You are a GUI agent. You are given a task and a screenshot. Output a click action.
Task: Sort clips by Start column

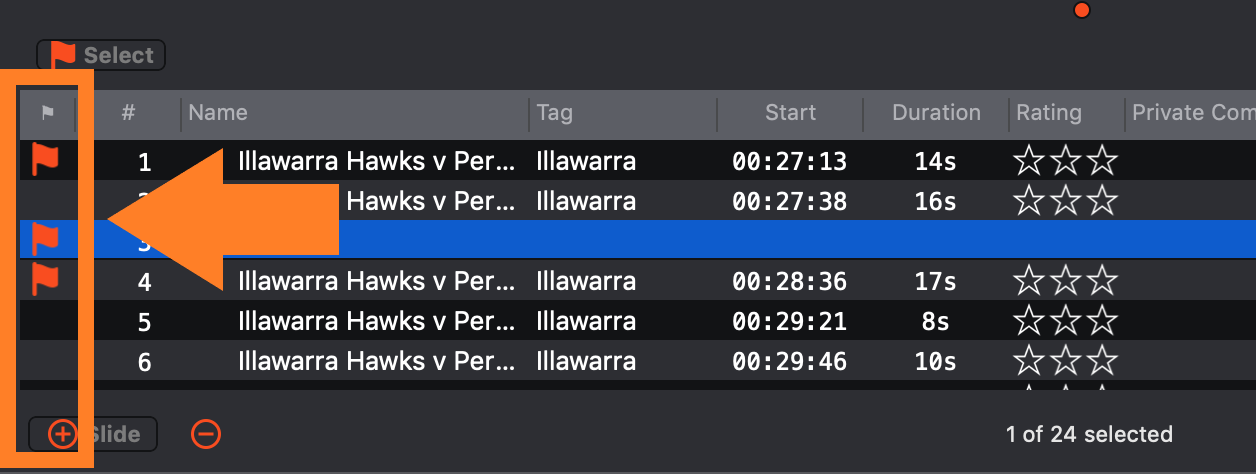[x=790, y=113]
